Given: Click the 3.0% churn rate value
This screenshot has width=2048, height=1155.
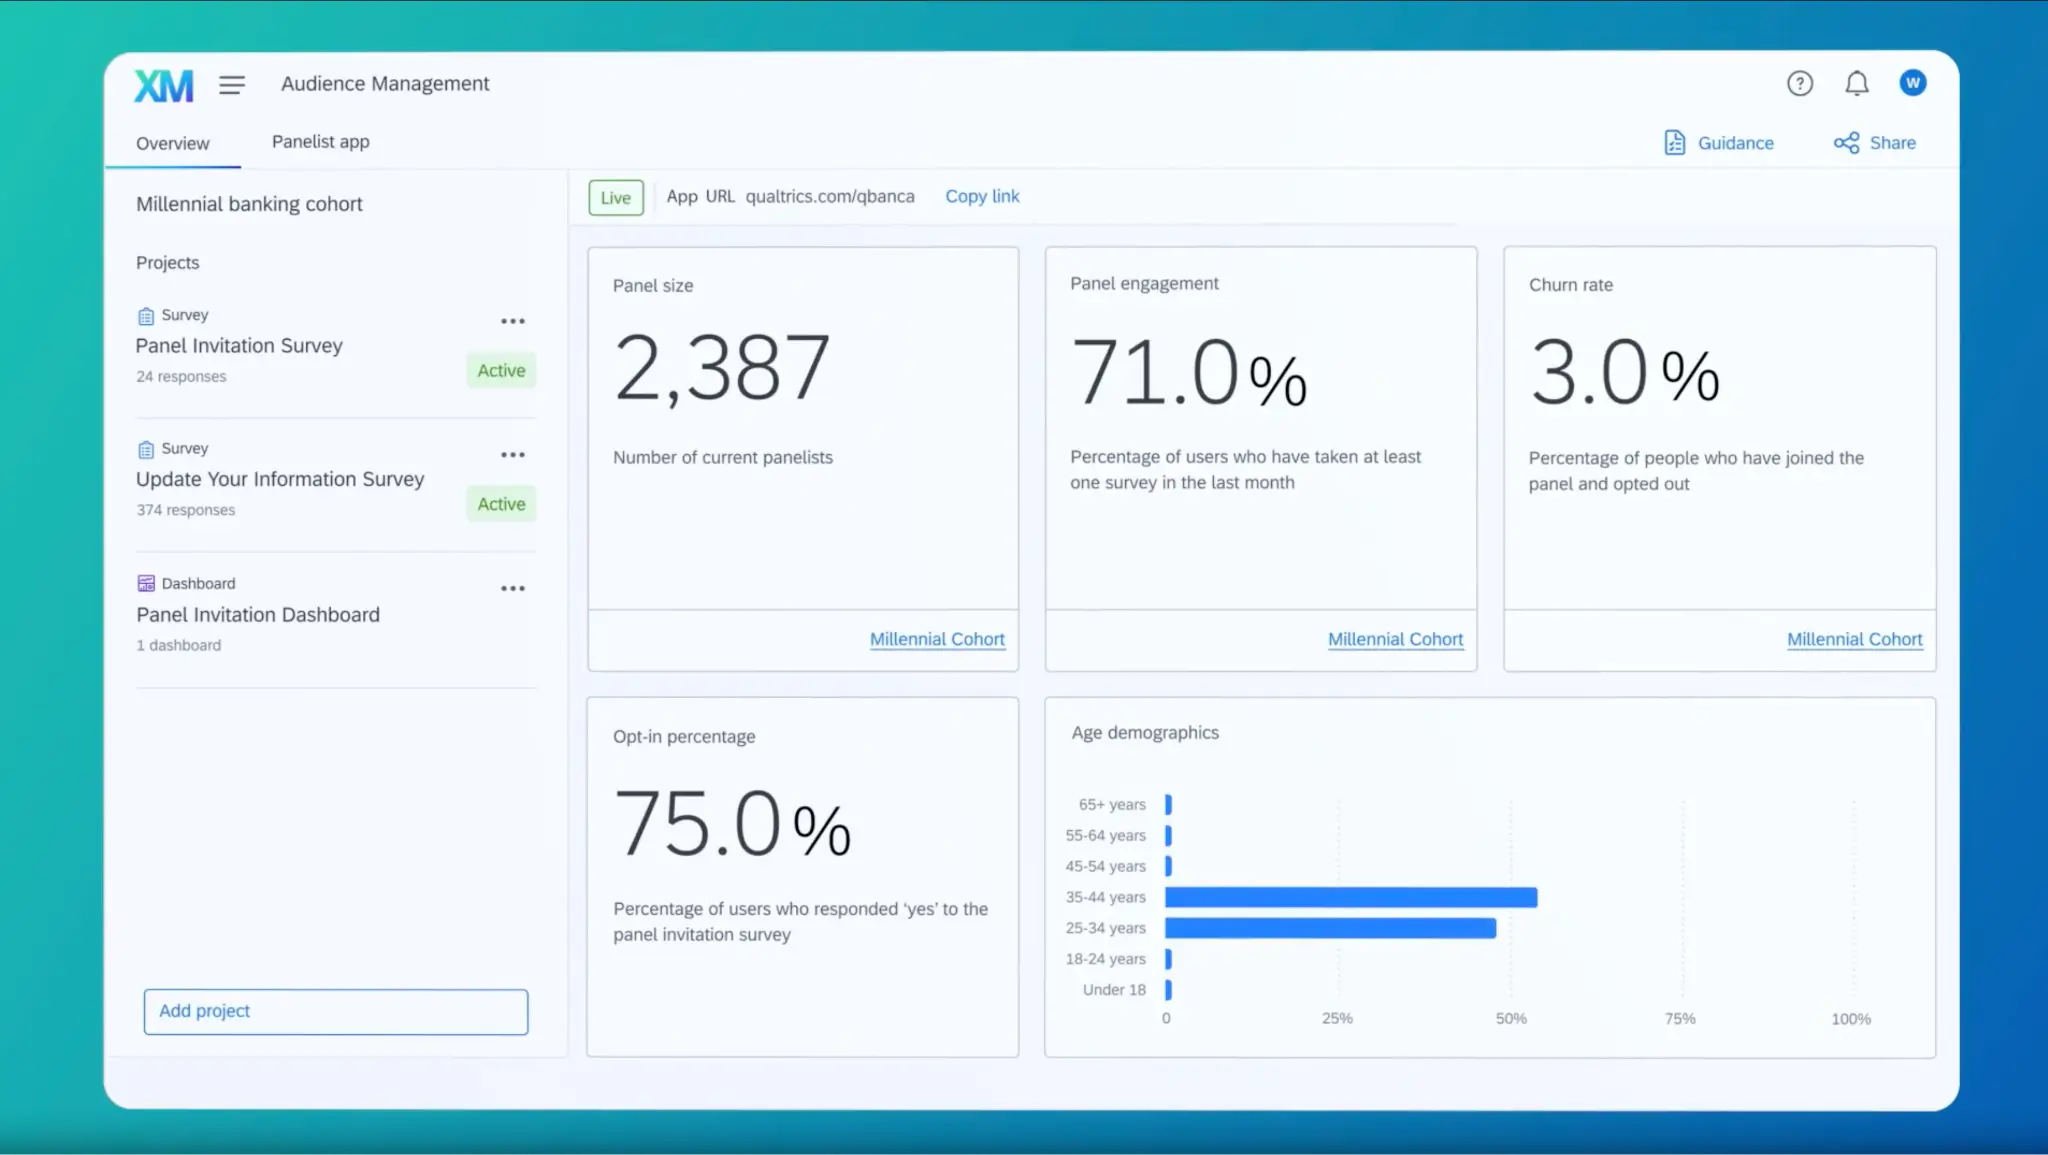Looking at the screenshot, I should click(1625, 373).
